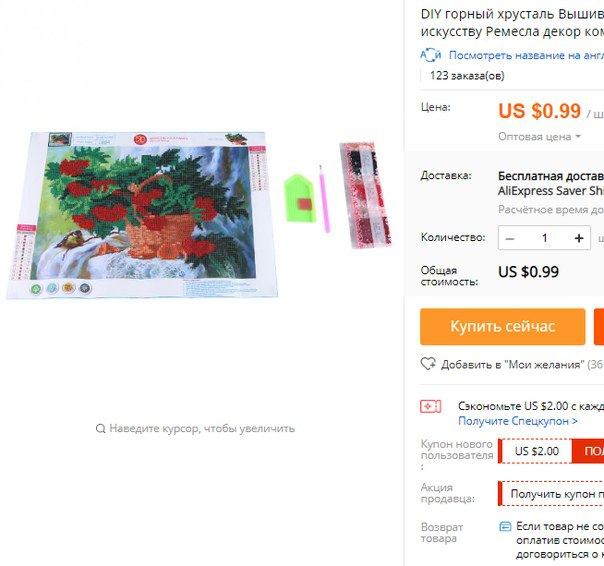Click the 123 заказа(ов) orders count

tap(467, 76)
